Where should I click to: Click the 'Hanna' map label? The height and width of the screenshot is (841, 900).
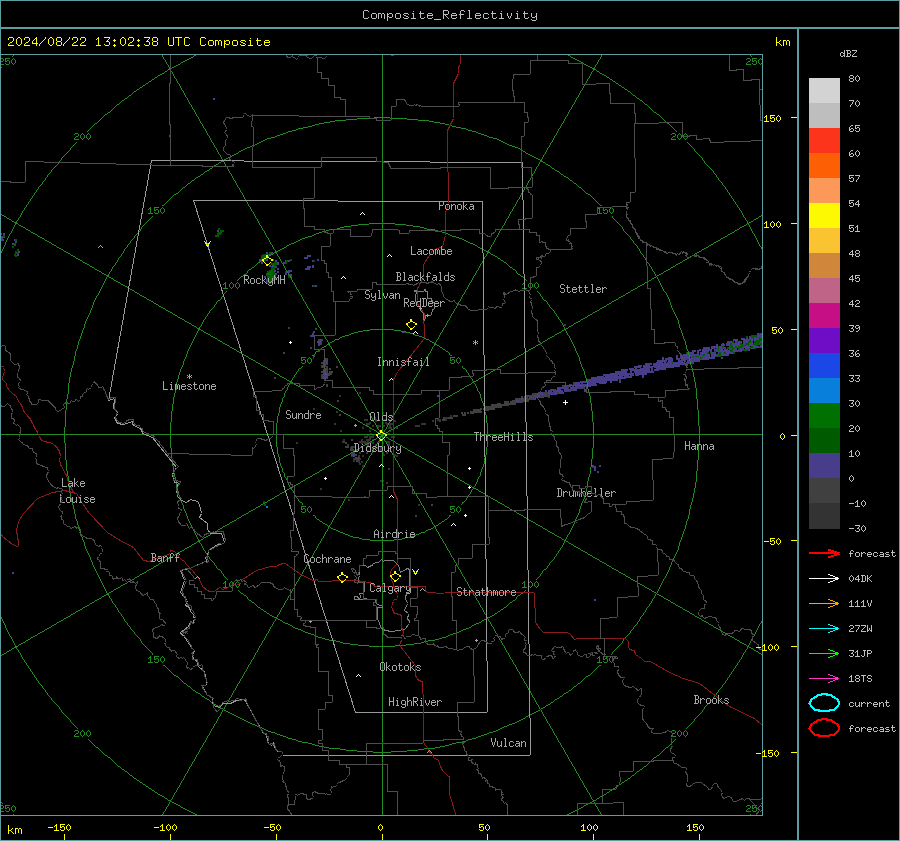[699, 446]
